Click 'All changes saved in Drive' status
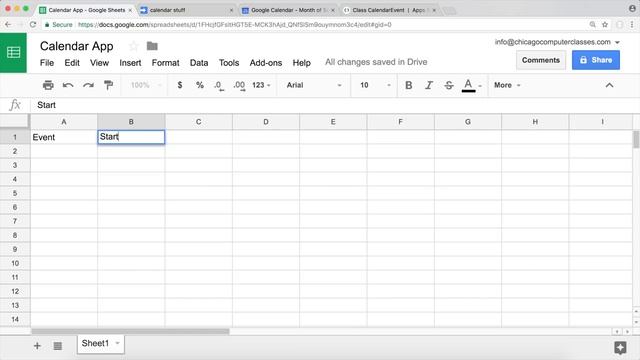This screenshot has height=360, width=640. [x=376, y=62]
